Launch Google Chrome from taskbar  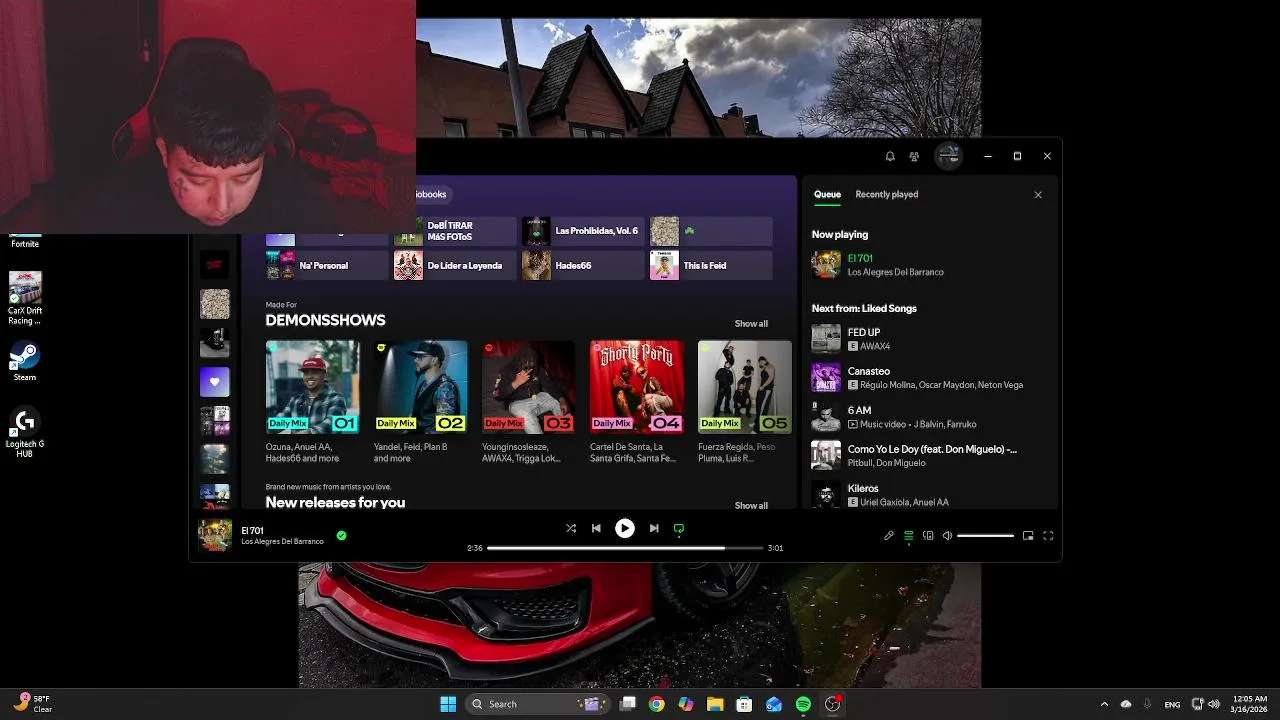(656, 704)
